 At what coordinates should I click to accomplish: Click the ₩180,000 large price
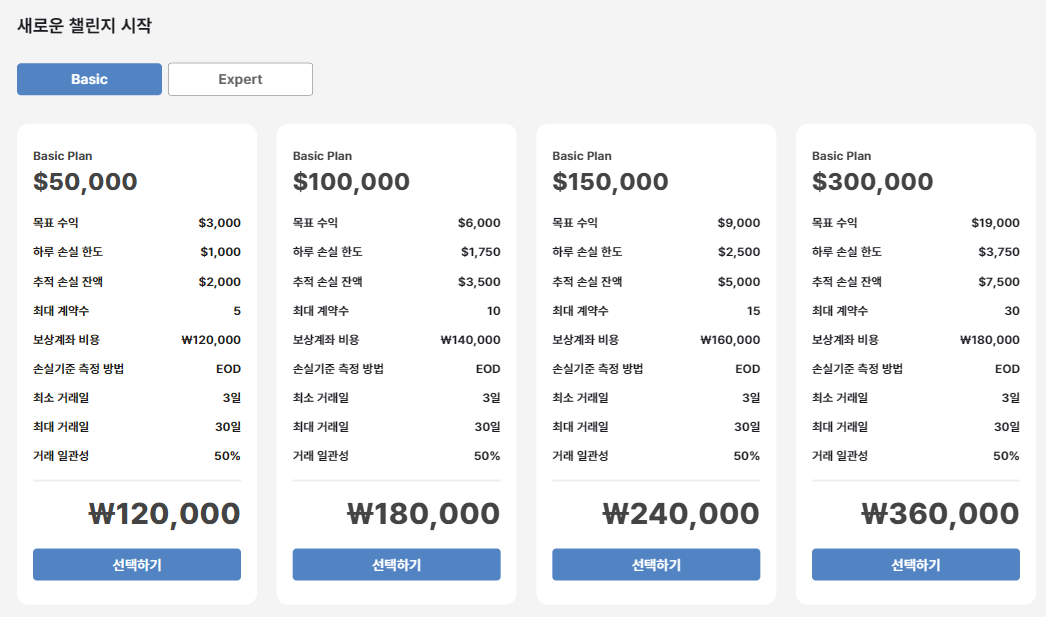[423, 514]
